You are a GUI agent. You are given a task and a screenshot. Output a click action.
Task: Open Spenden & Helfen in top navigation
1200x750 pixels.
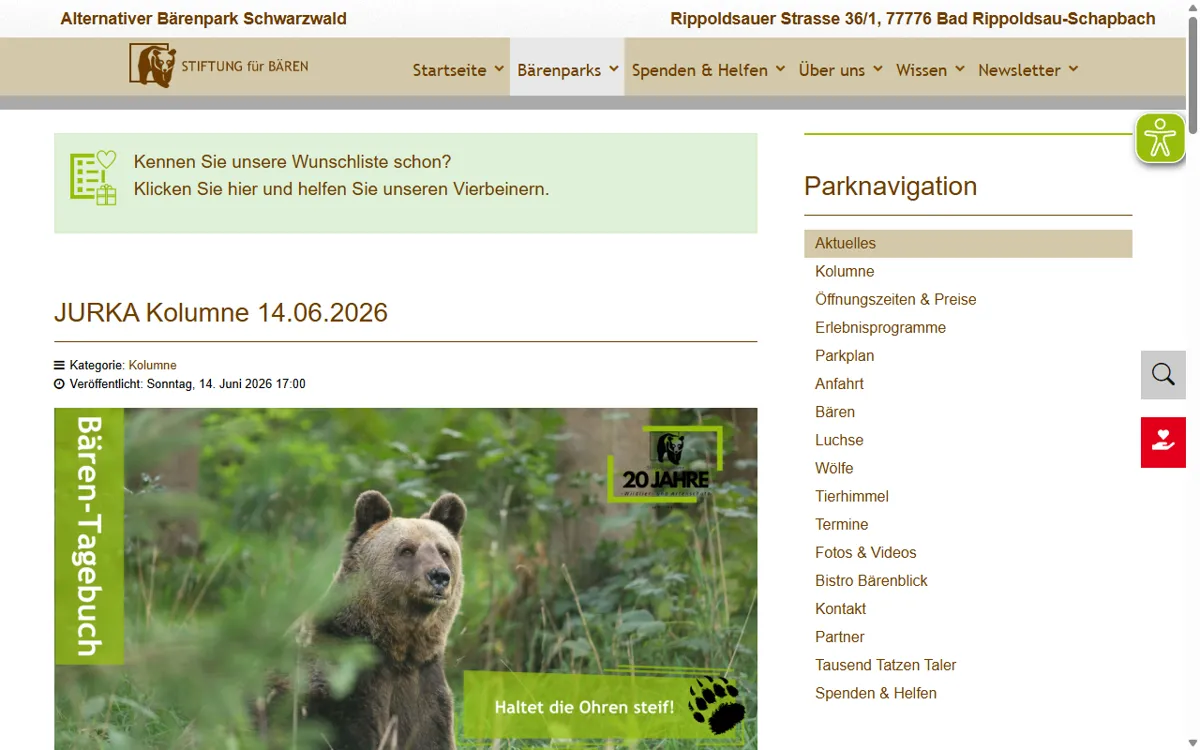coord(700,70)
